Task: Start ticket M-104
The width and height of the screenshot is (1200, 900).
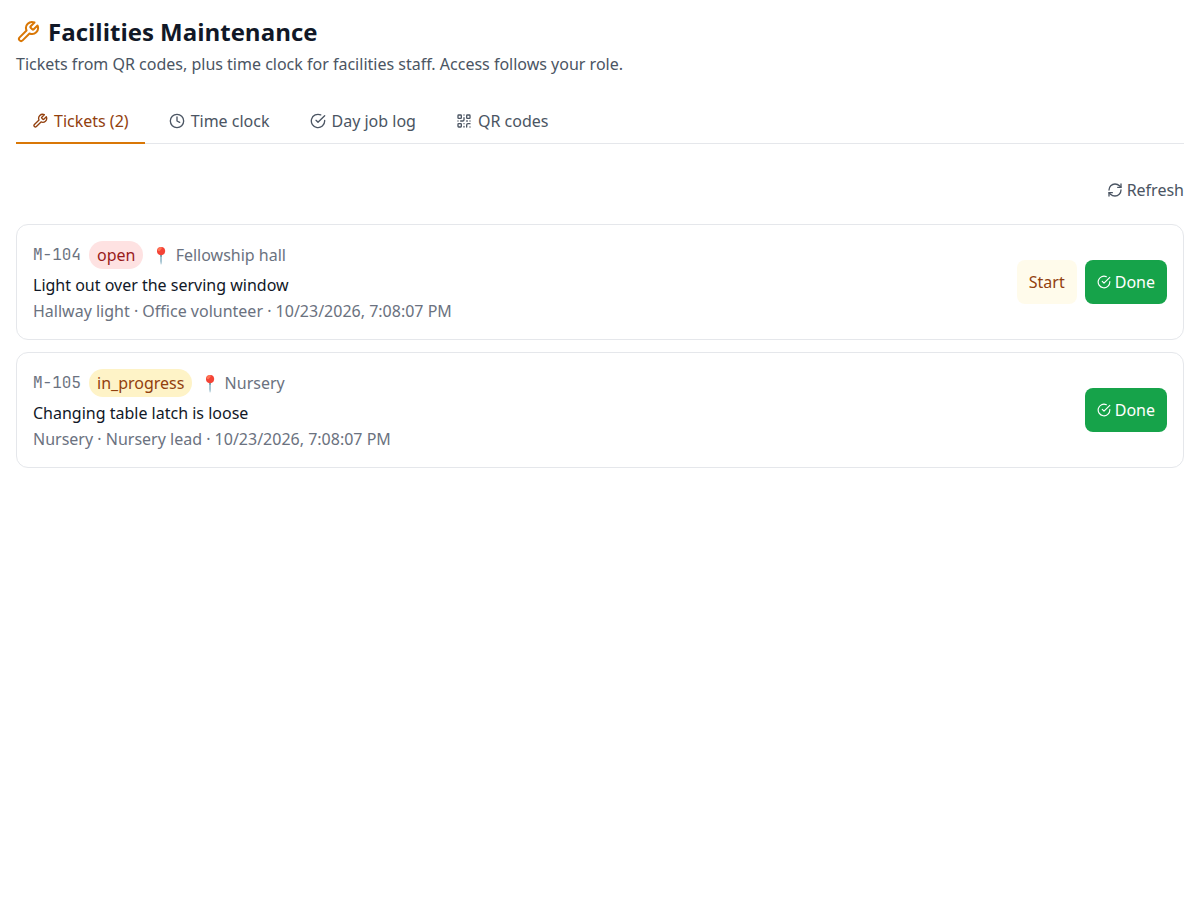Action: [1046, 282]
